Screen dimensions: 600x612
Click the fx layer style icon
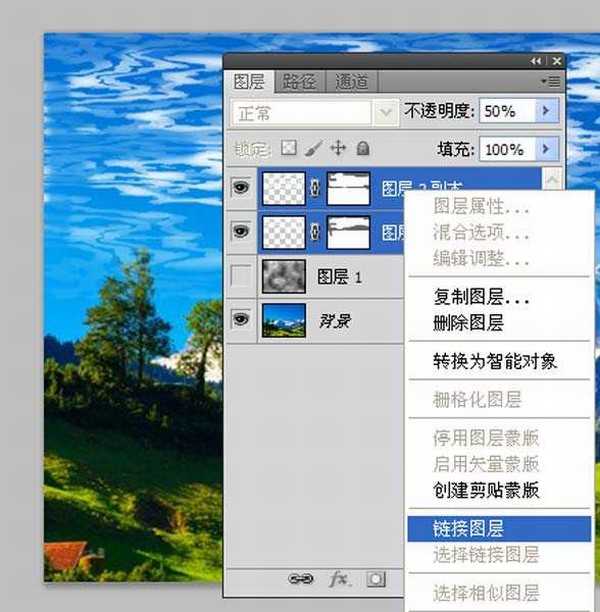(x=339, y=578)
